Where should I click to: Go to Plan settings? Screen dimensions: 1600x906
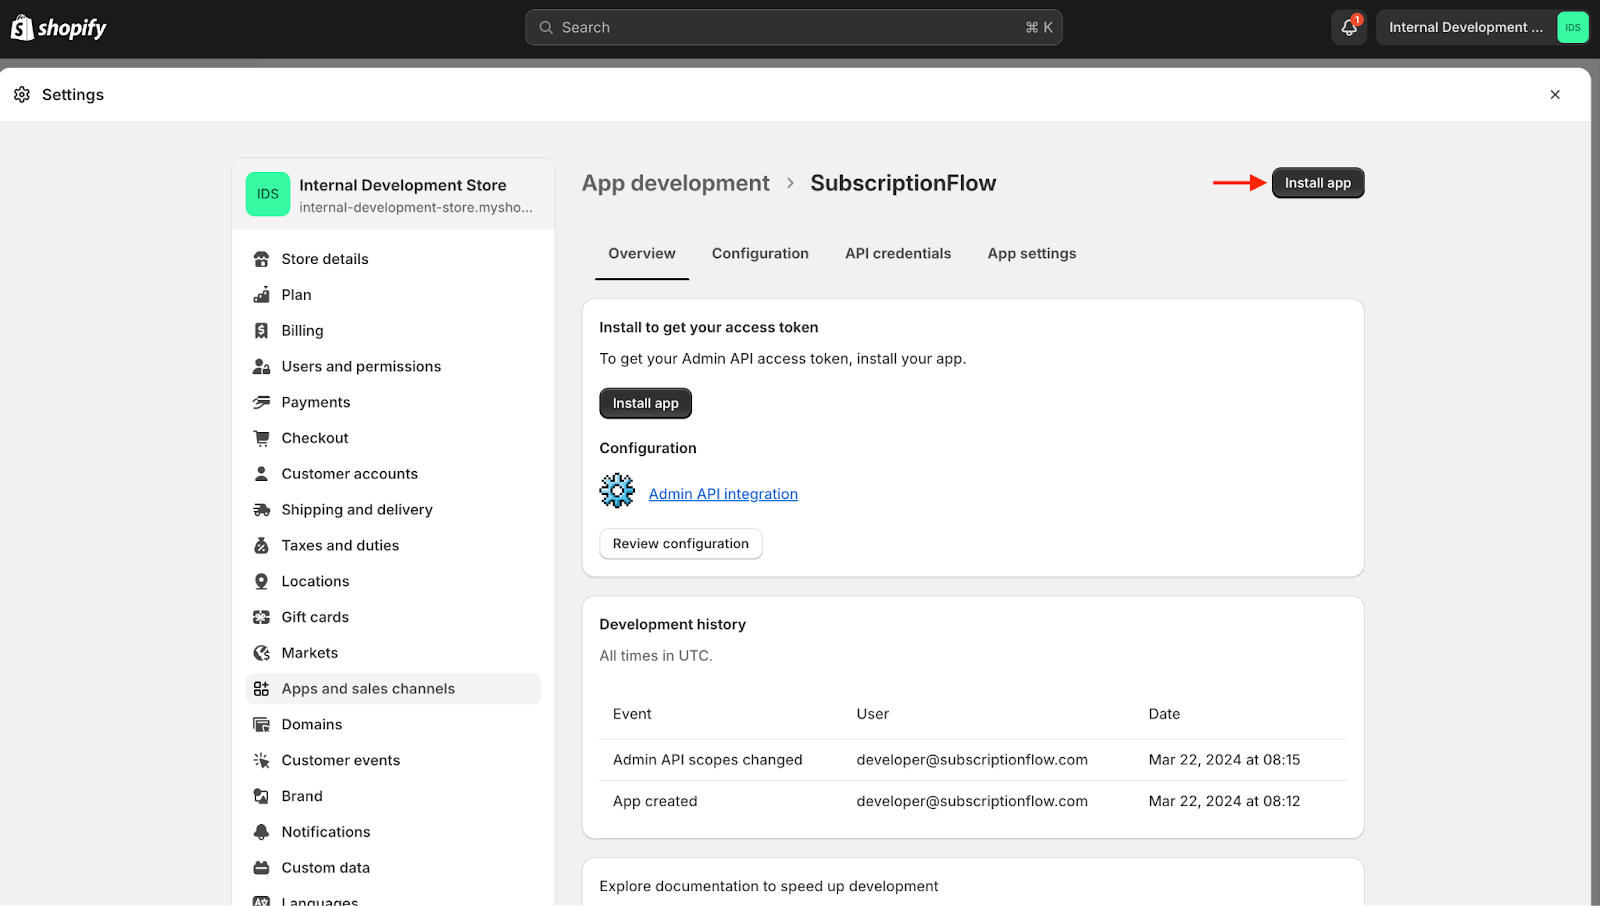pos(393,295)
